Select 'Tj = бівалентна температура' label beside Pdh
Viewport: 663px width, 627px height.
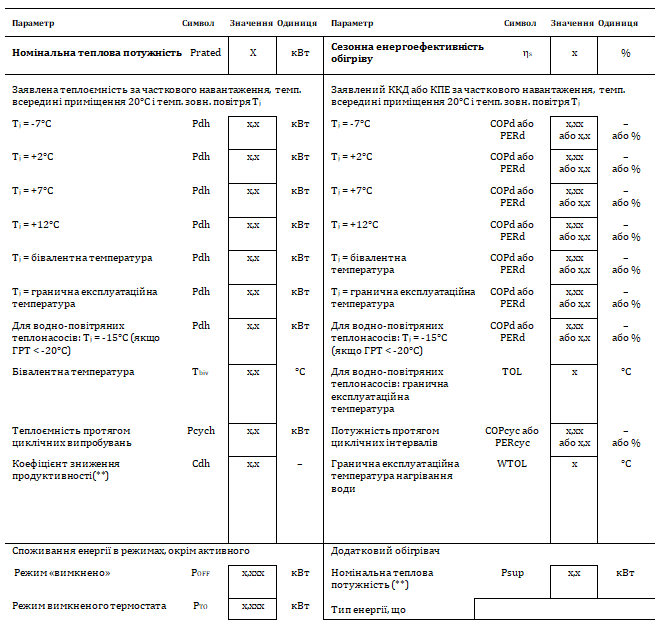coord(82,258)
